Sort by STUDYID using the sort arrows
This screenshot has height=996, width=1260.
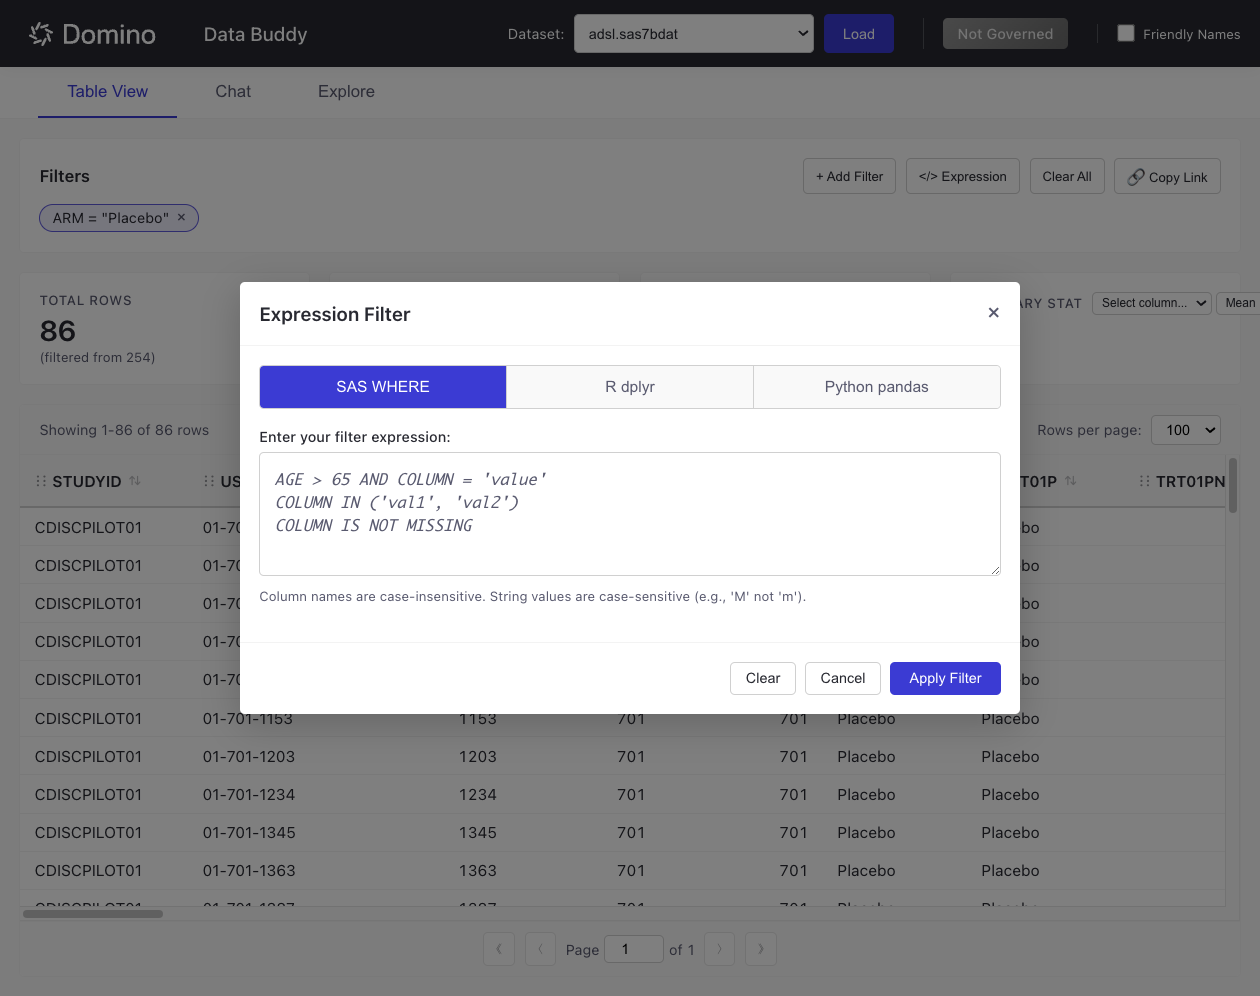[x=135, y=481]
